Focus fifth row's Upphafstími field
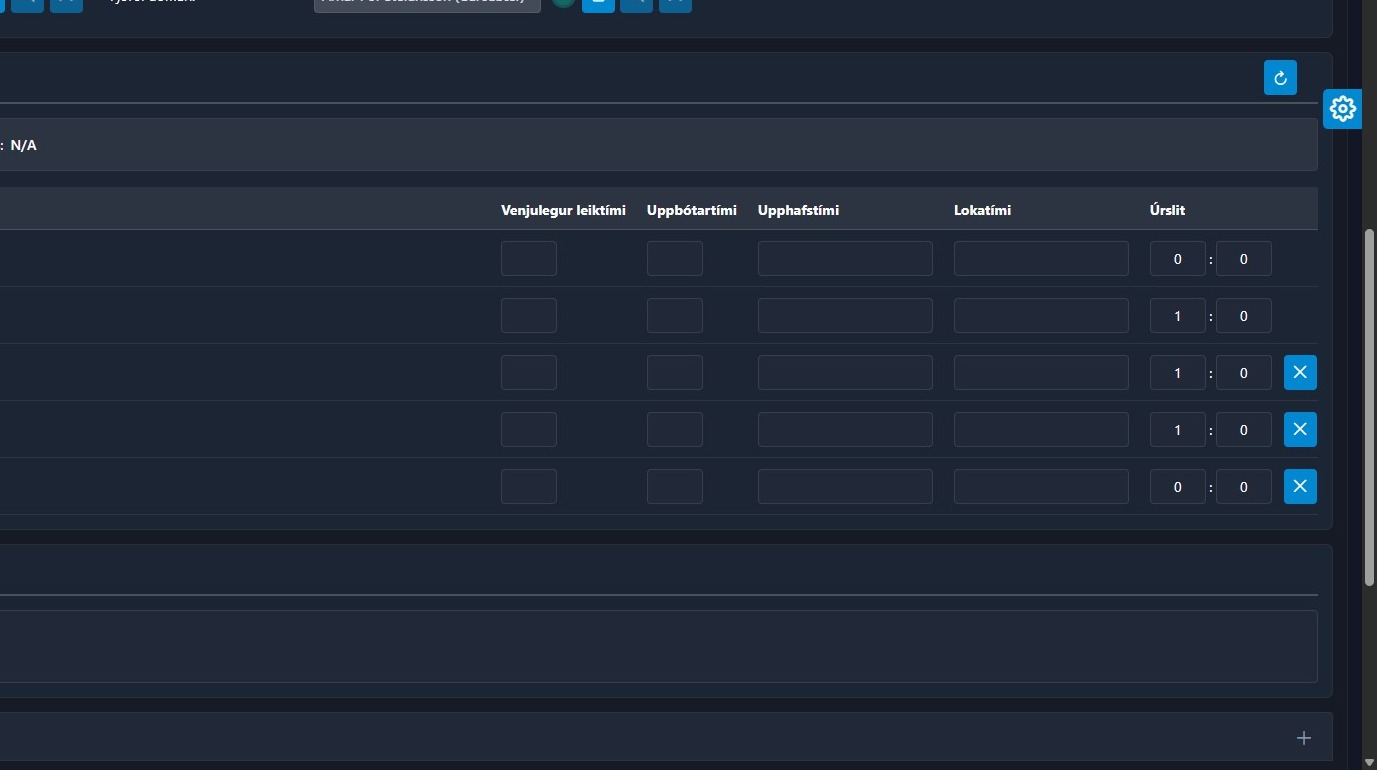 pyautogui.click(x=845, y=486)
